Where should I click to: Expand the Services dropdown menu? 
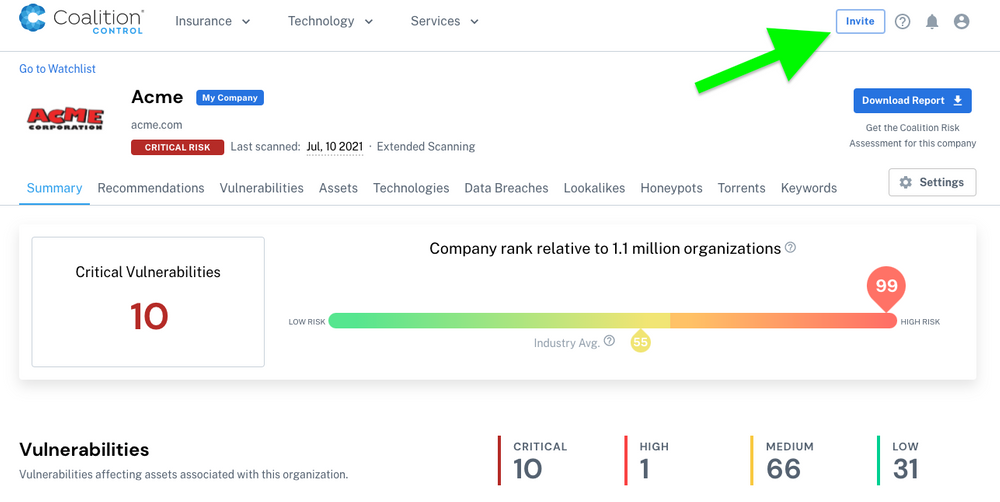click(x=445, y=21)
